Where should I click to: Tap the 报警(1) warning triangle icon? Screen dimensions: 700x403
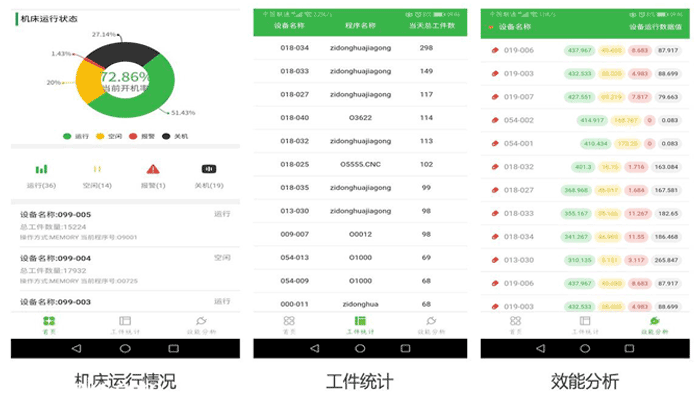coord(153,169)
